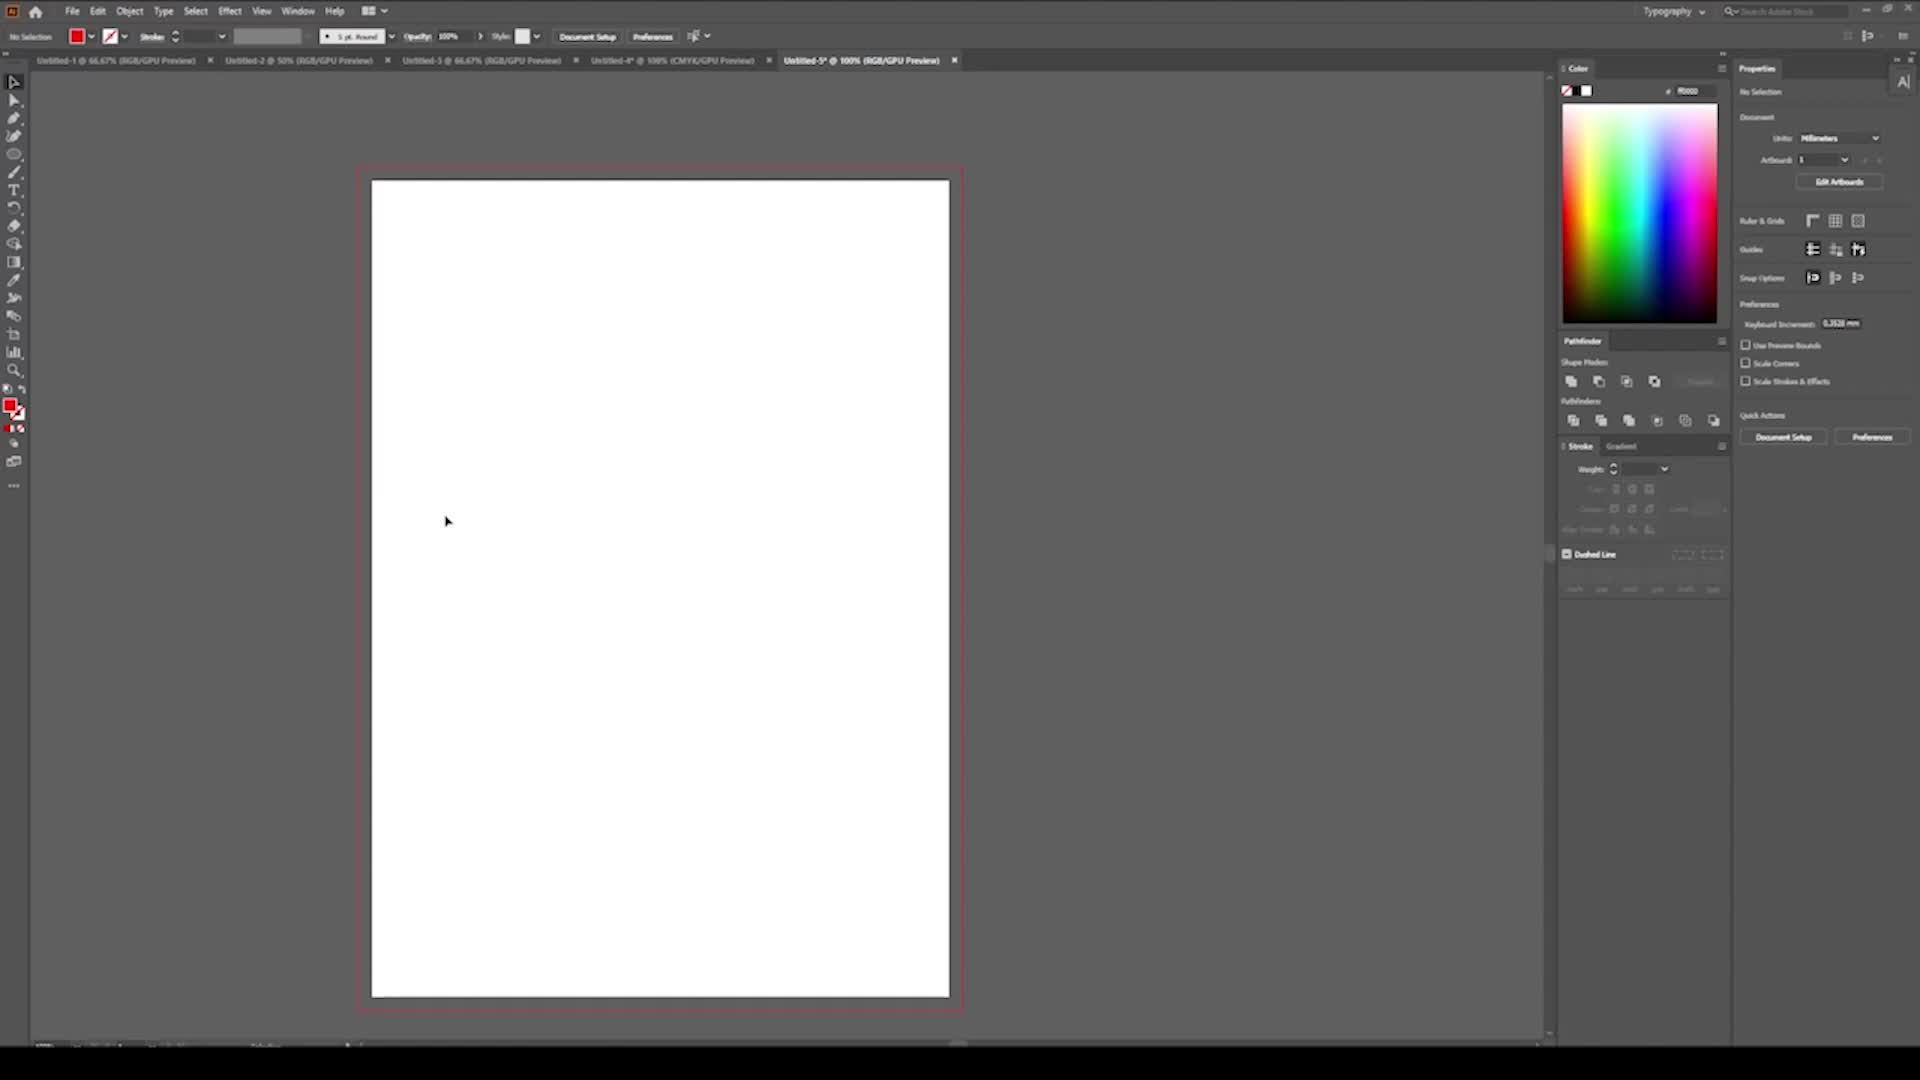This screenshot has width=1920, height=1080.
Task: Enable Scale Corners checkbox
Action: [1746, 363]
